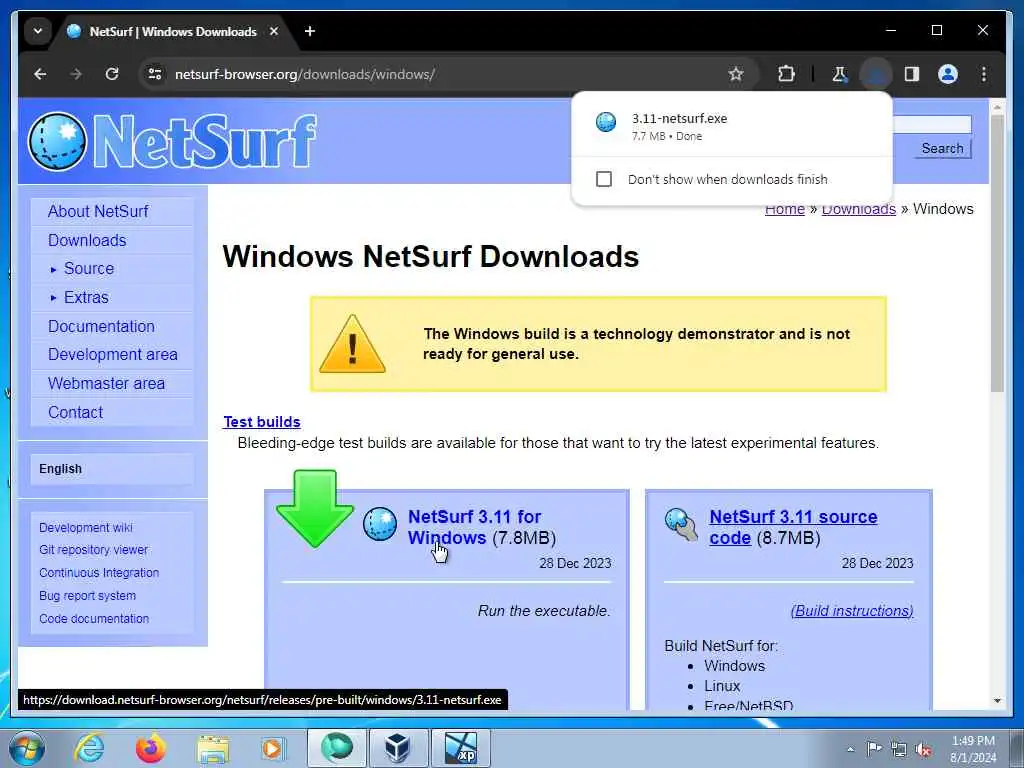Screen dimensions: 1024x768
Task: Open the Build instructions link
Action: [x=852, y=611]
